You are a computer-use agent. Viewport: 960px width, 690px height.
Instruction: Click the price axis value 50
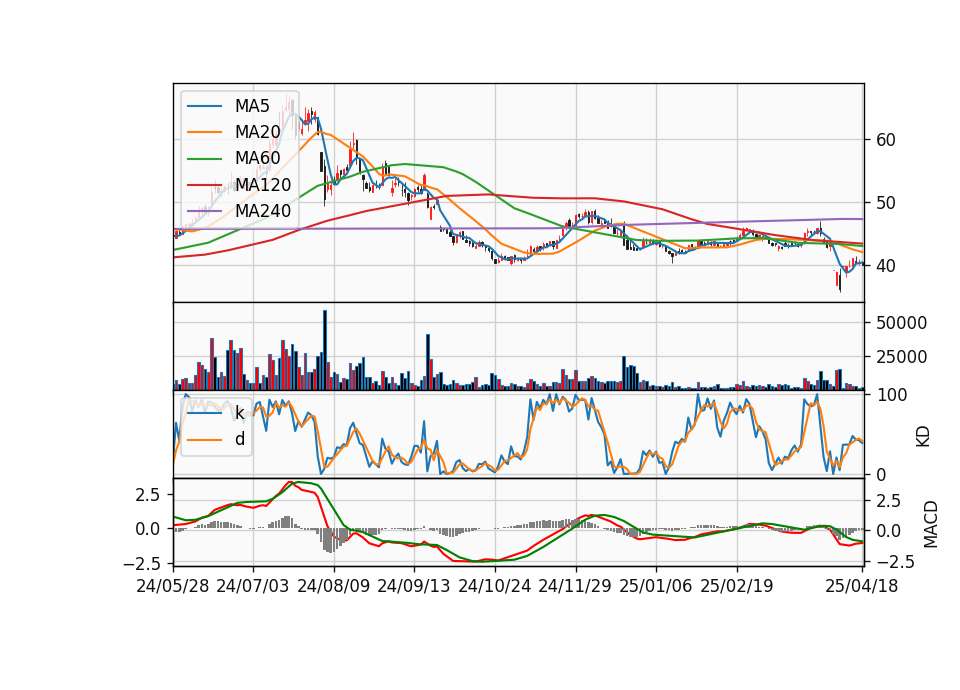pos(886,203)
